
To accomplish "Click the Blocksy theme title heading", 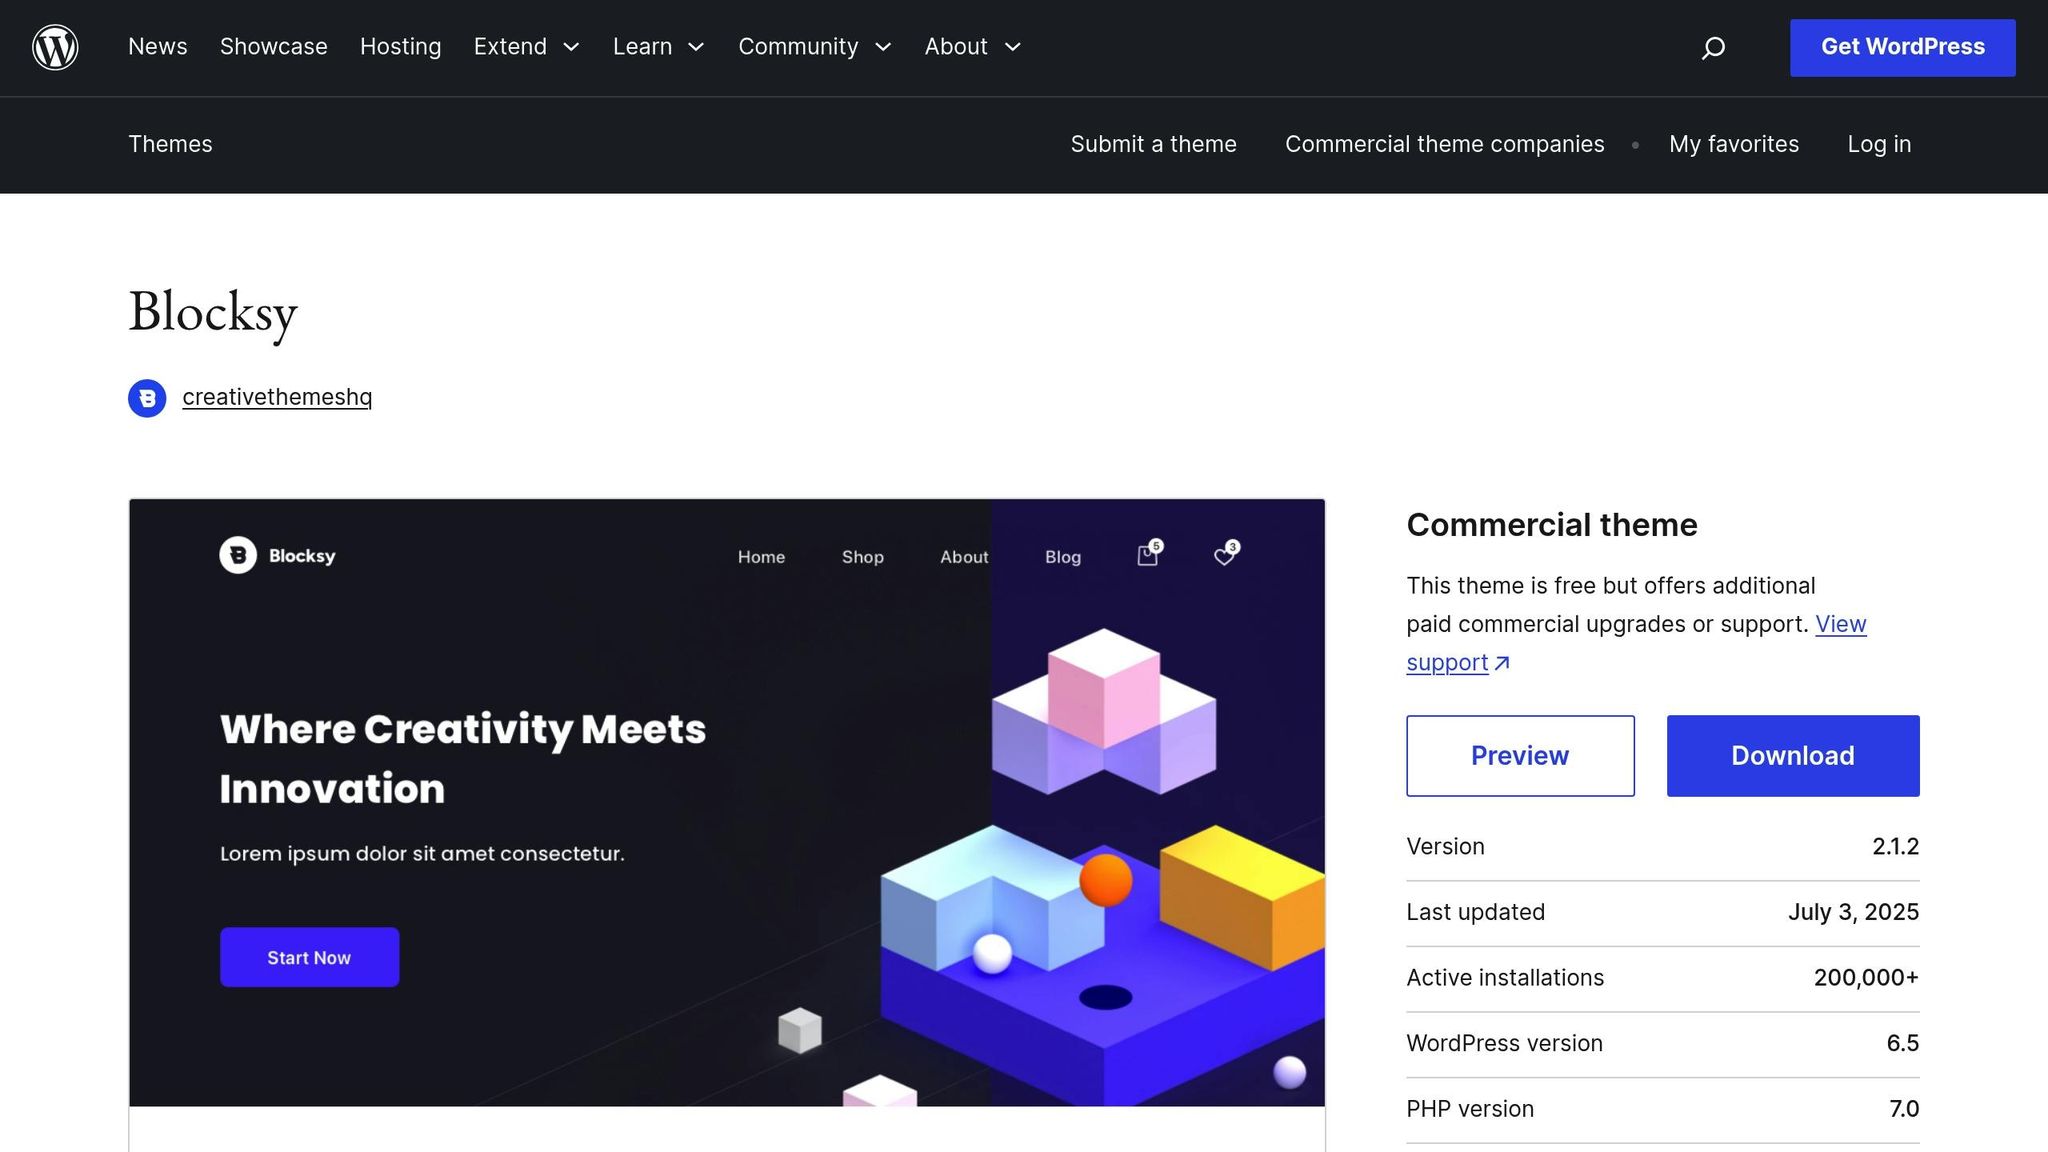I will click(213, 313).
